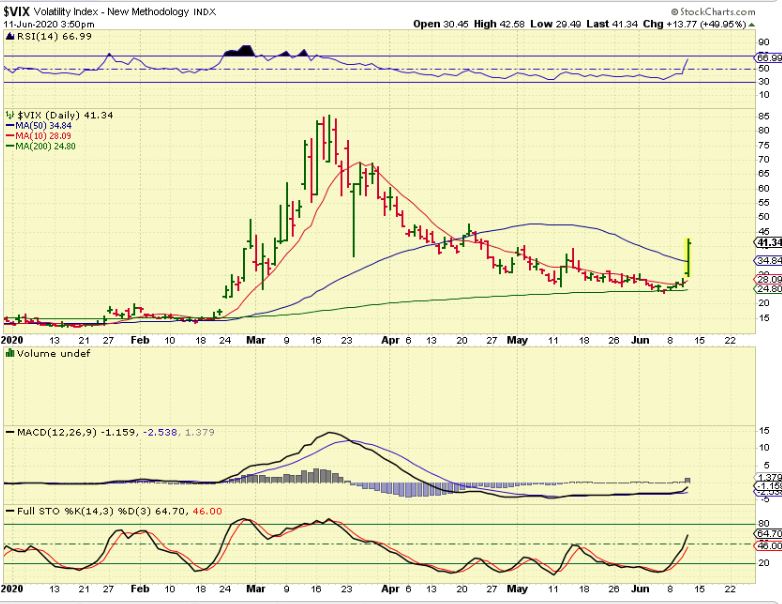Screen dimensions: 782x604
Task: Click the $VIX ticker symbol in title
Action: [16, 12]
